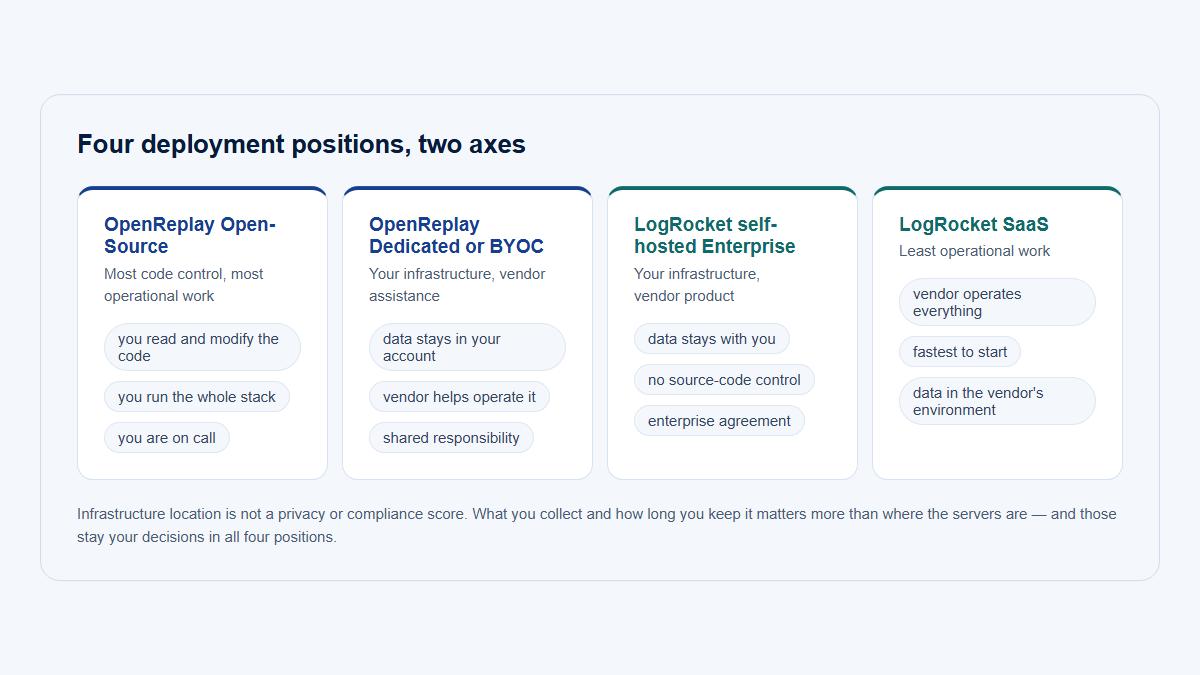Click the 'you are on call' pill

167,438
